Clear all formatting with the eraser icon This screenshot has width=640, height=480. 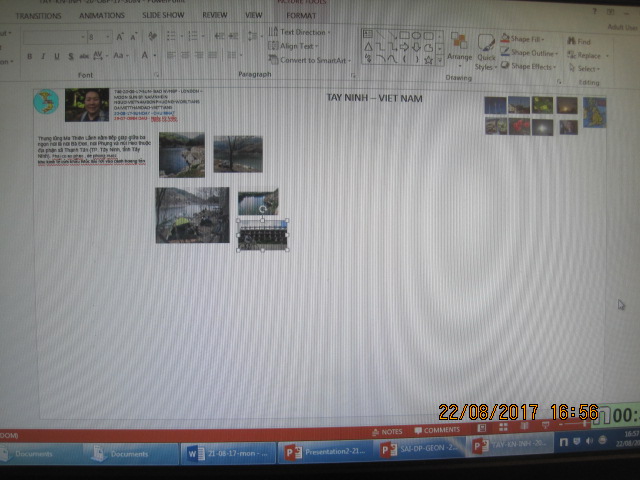[x=153, y=36]
